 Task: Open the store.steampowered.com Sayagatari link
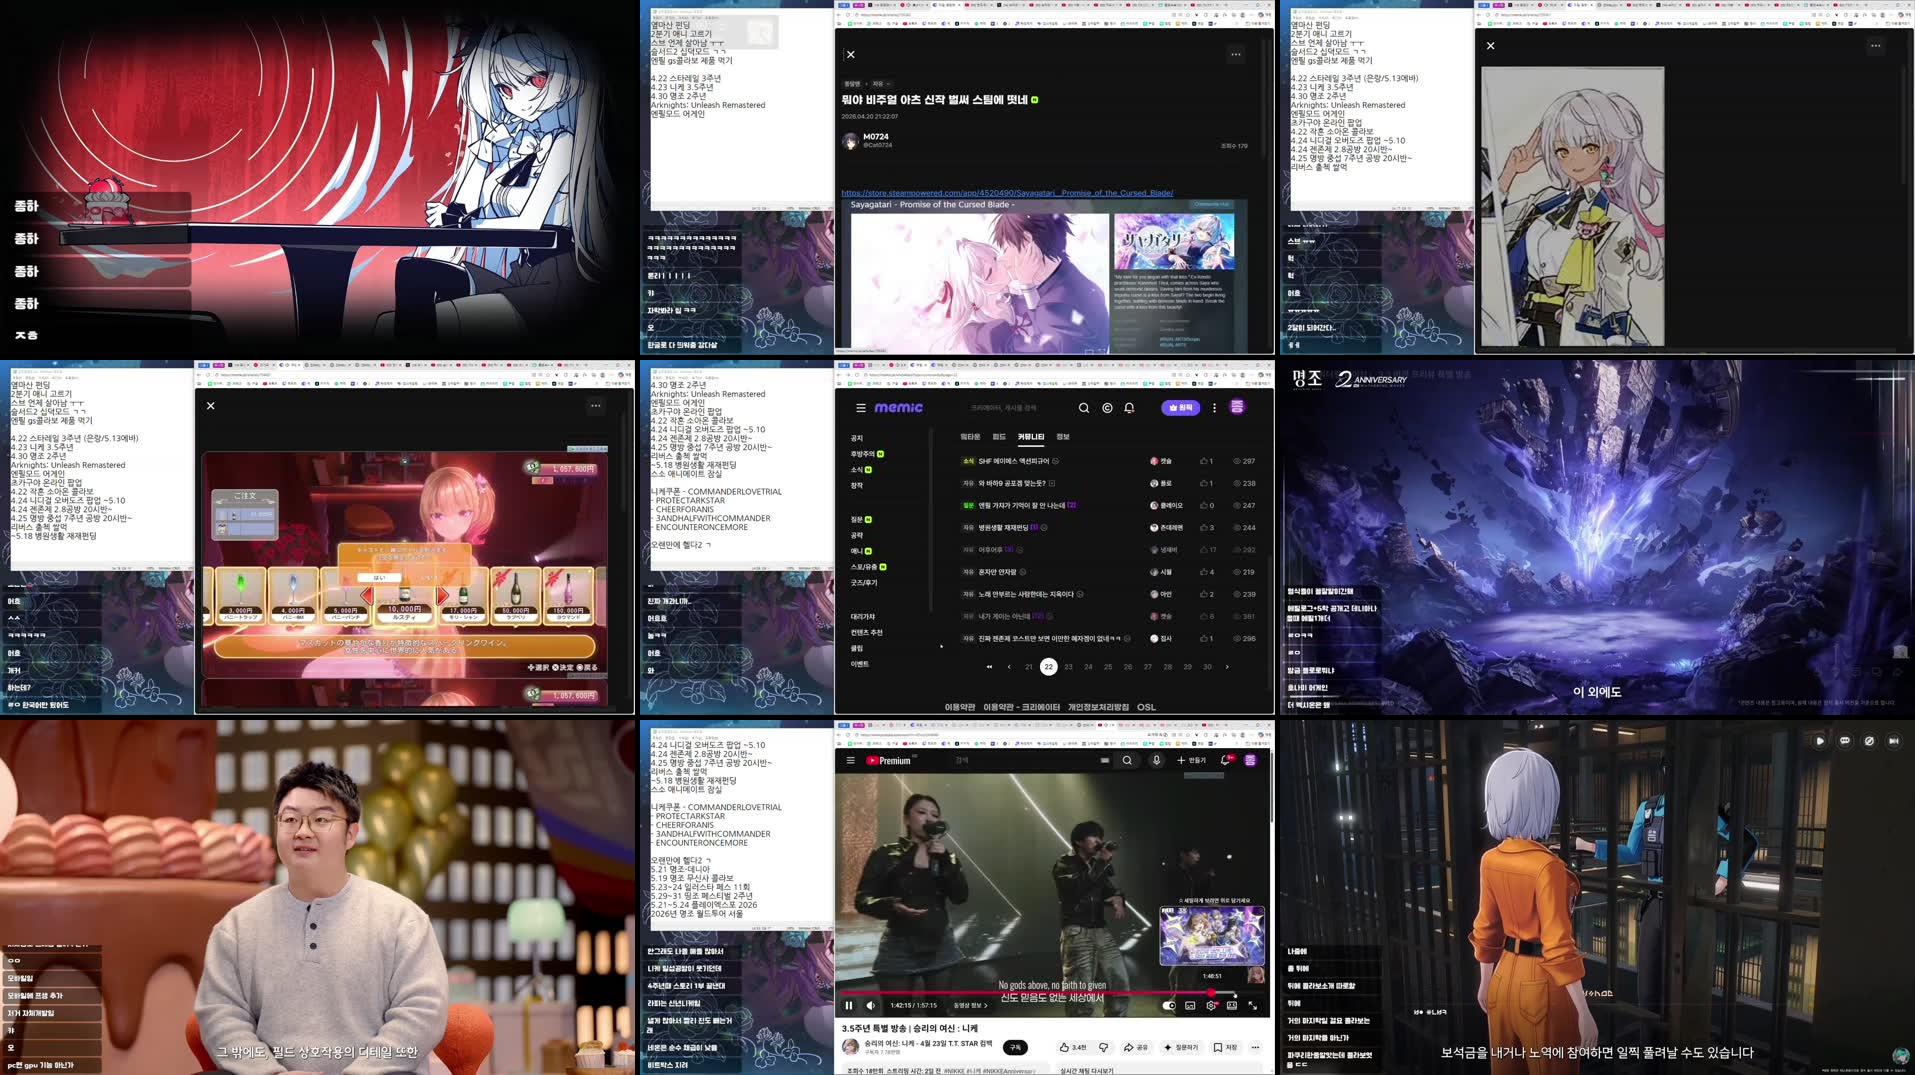point(1007,193)
